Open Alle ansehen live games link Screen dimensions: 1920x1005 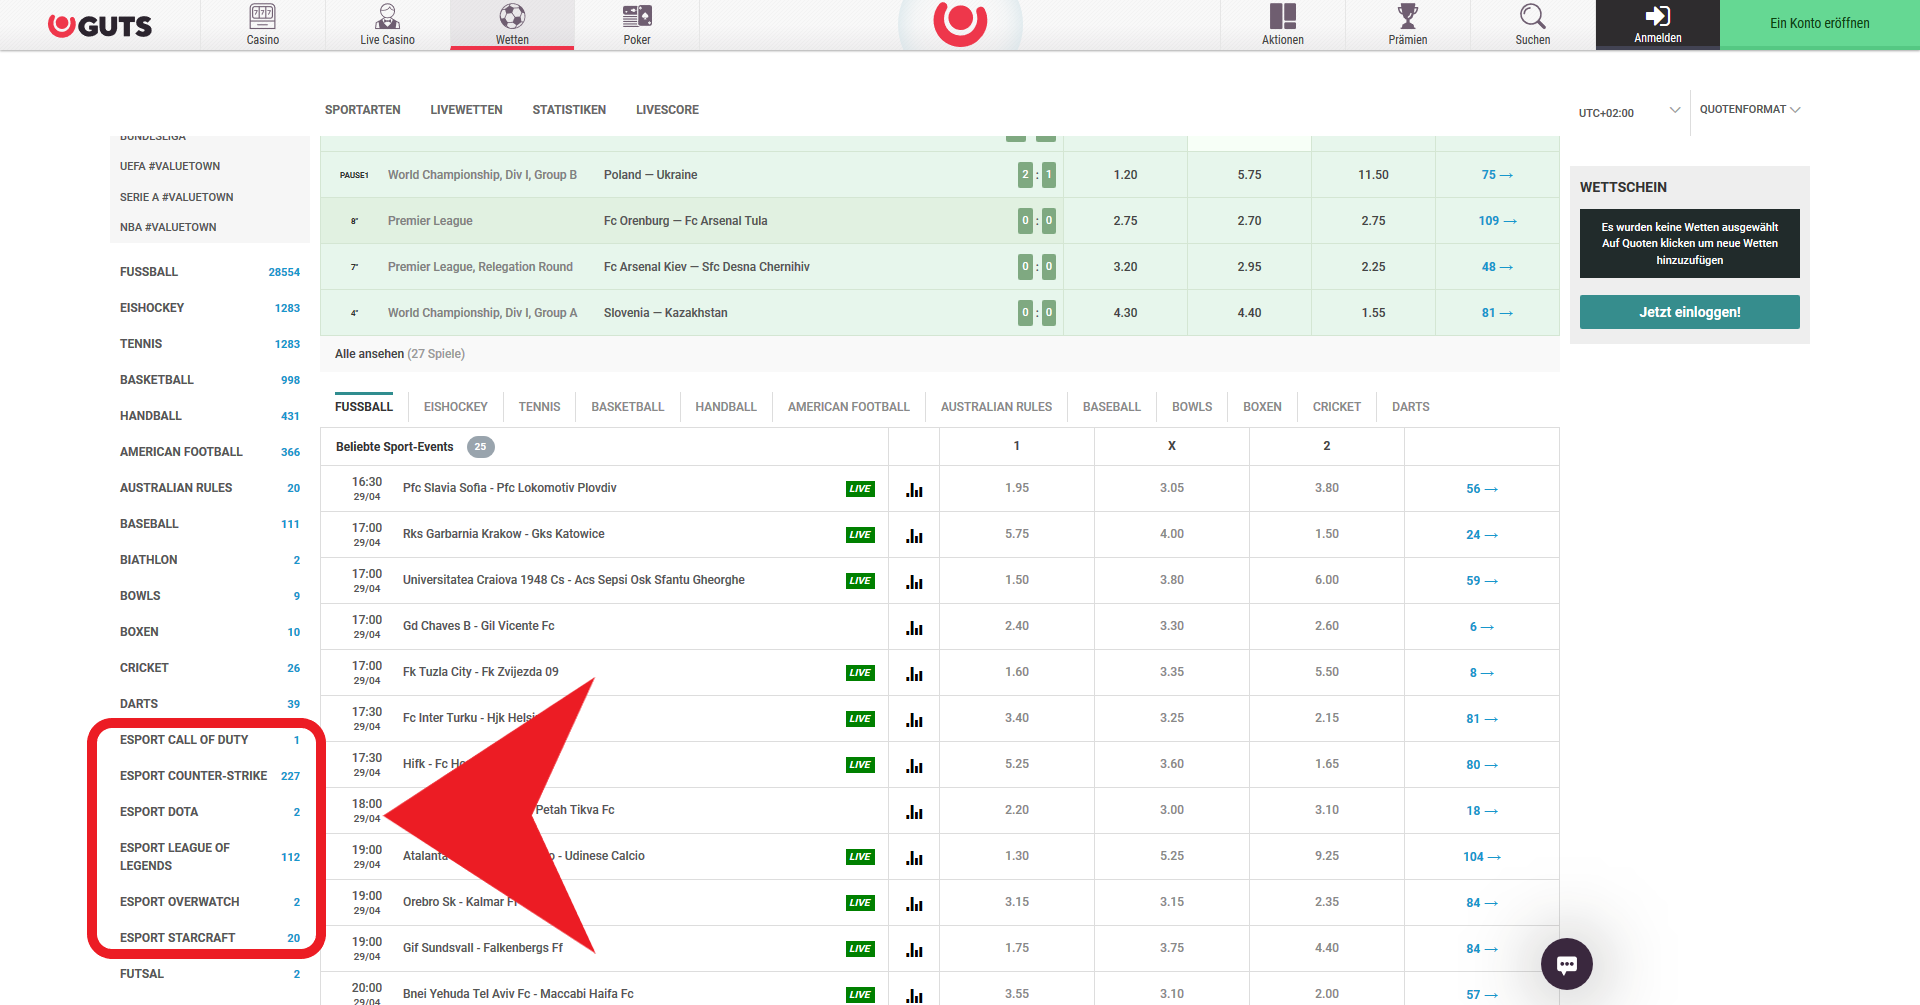[x=400, y=354]
